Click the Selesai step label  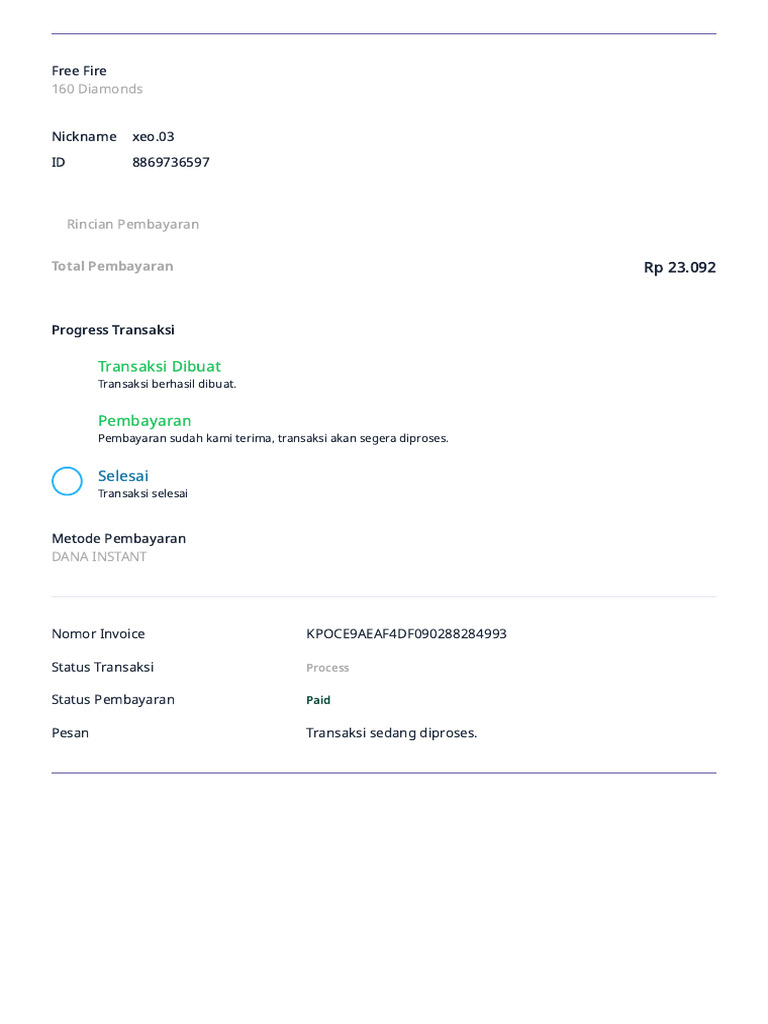pyautogui.click(x=123, y=476)
